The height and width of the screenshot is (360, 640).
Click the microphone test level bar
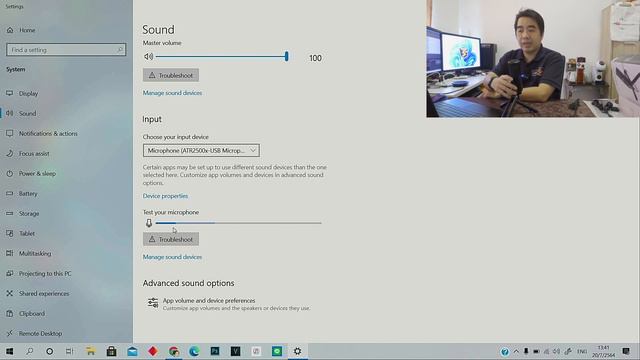point(238,223)
